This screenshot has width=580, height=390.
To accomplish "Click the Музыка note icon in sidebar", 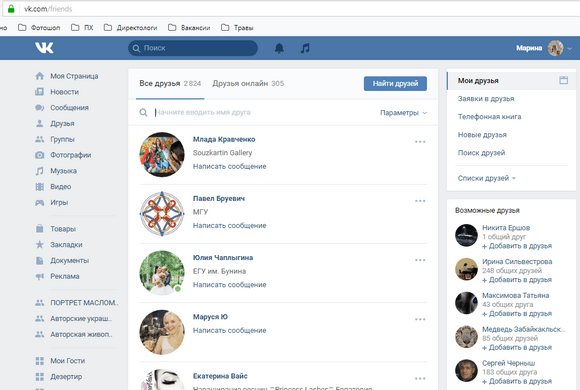I will (x=40, y=171).
